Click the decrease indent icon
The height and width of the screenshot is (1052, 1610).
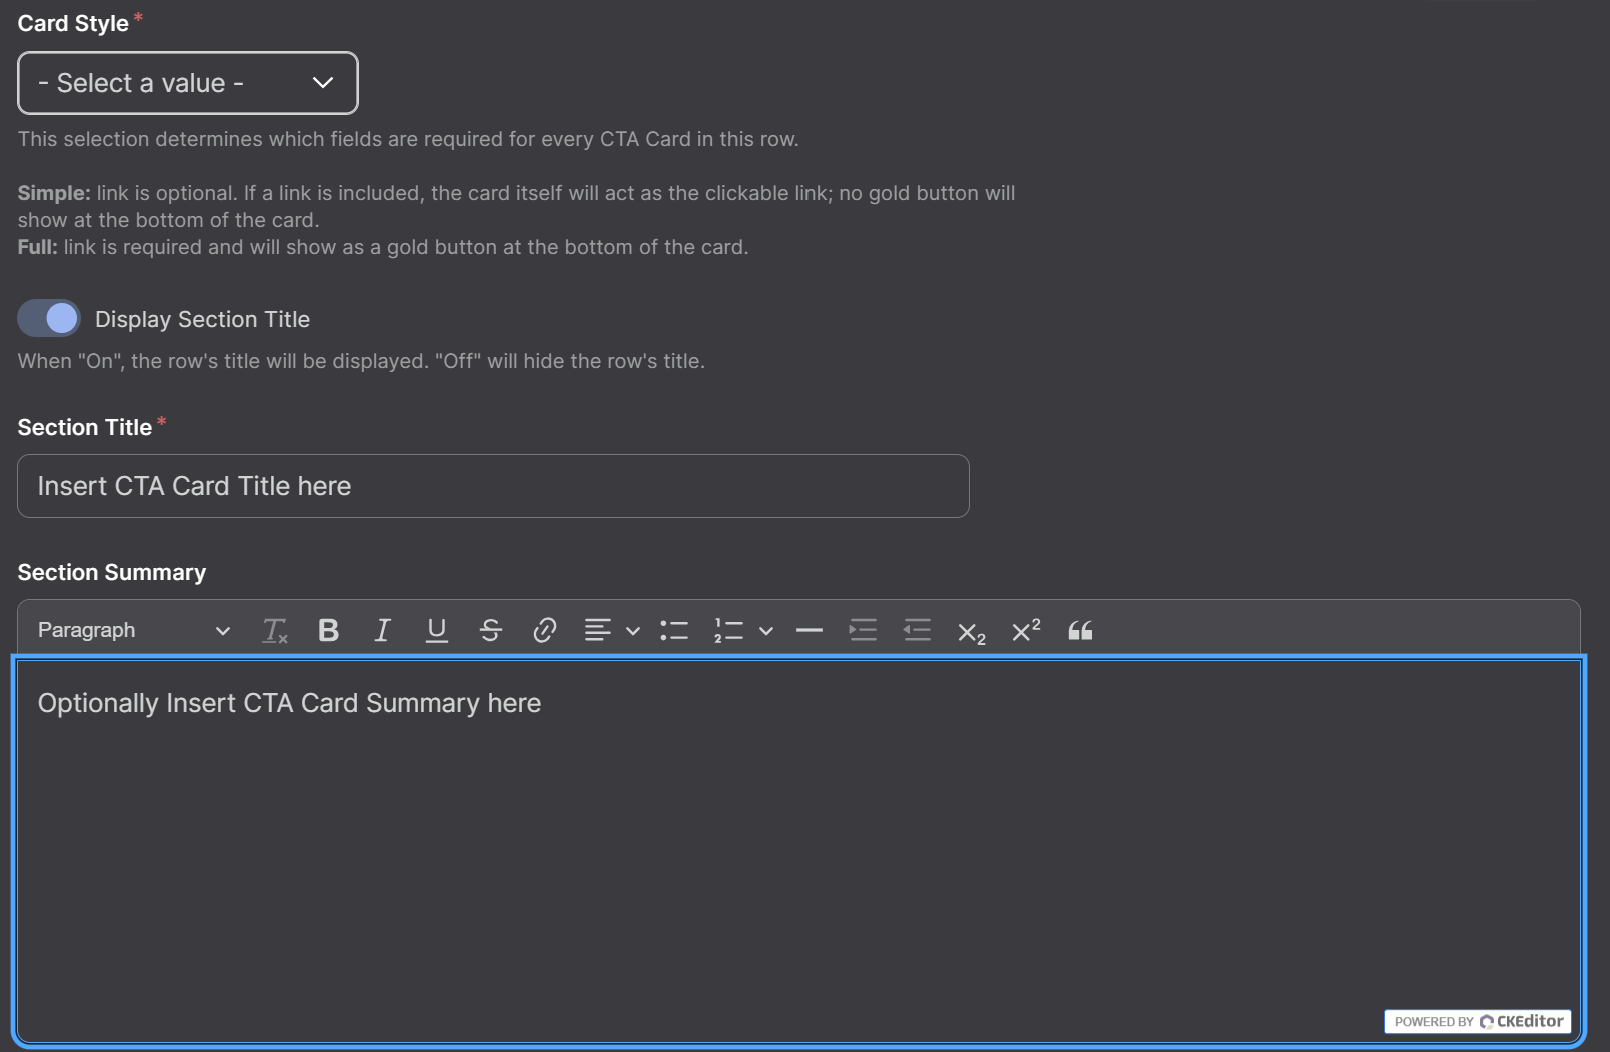[917, 630]
